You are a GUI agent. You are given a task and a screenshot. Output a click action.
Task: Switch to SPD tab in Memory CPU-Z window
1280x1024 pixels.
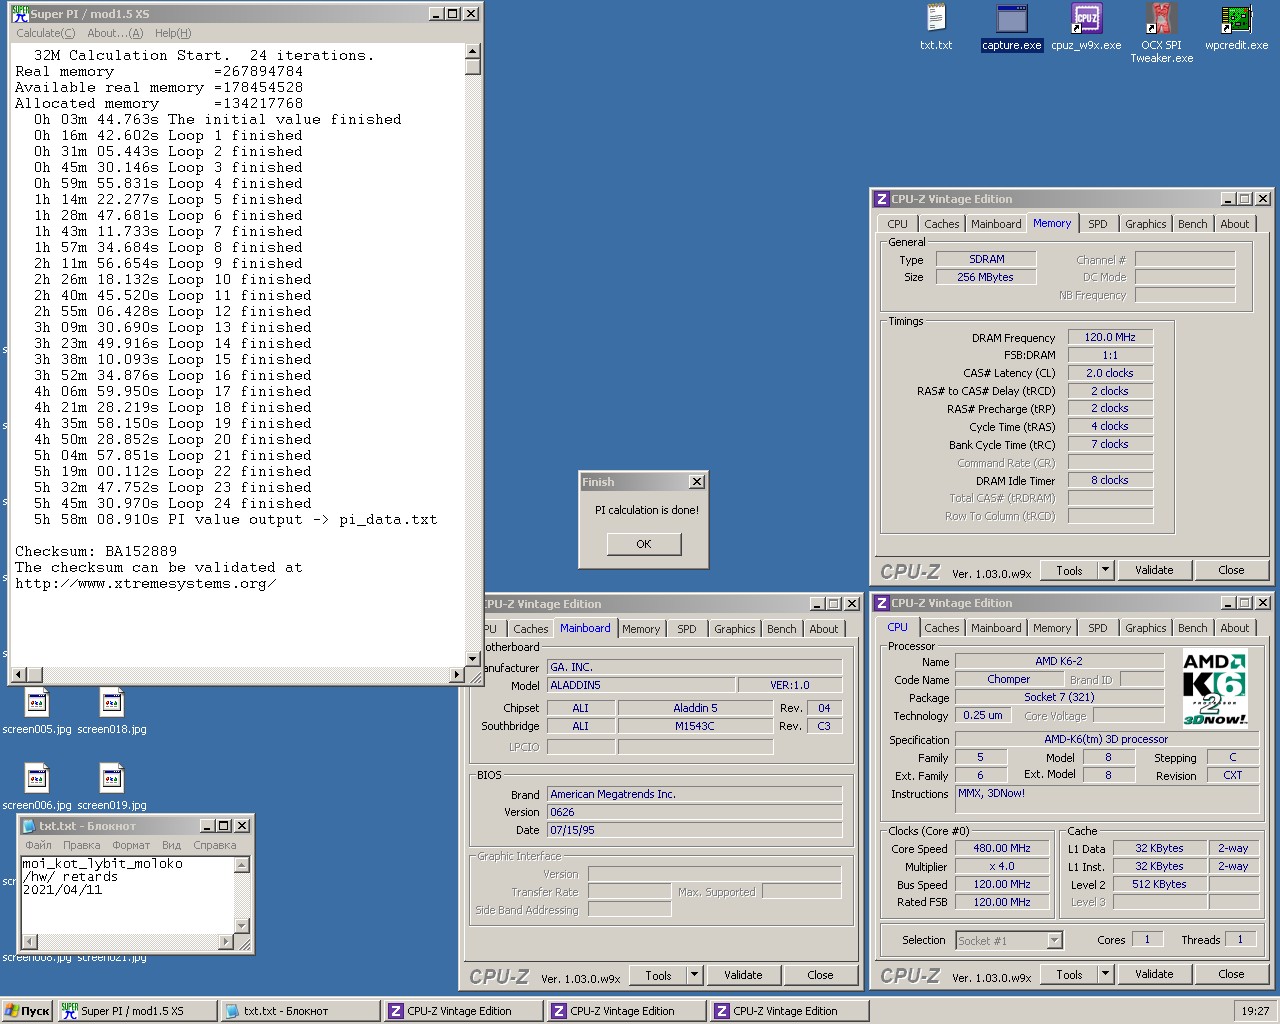point(1098,224)
